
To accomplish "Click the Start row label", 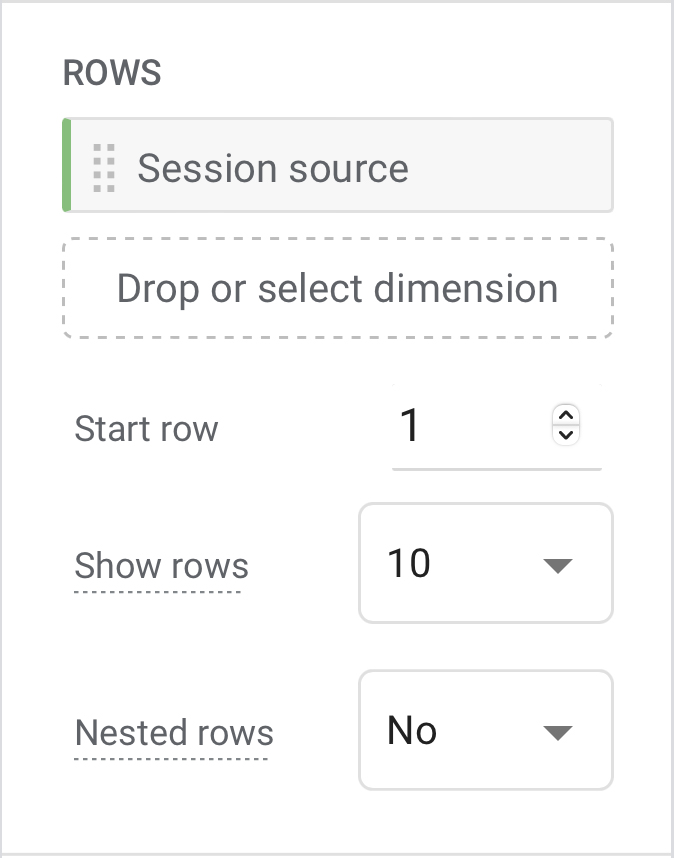I will tap(146, 429).
